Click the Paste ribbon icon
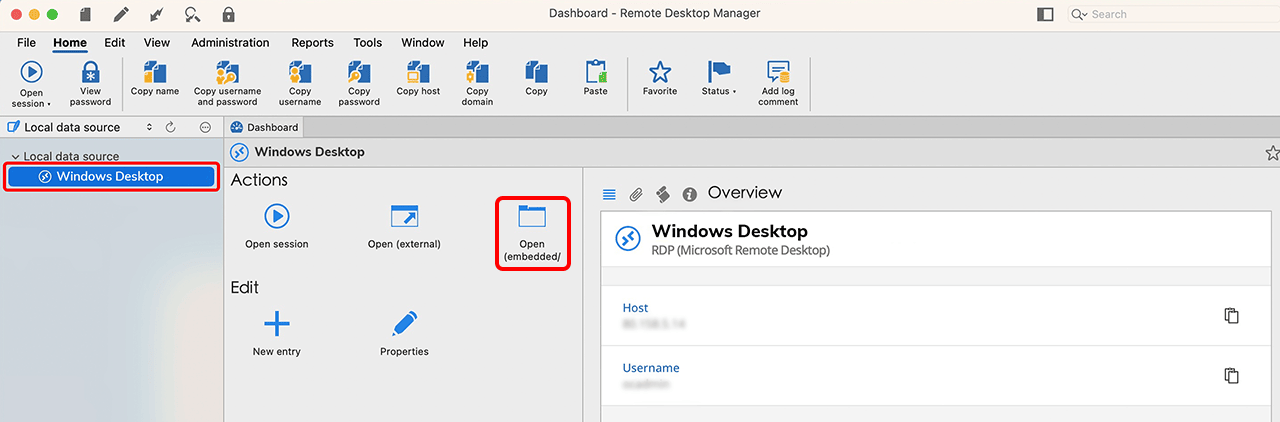 point(595,74)
